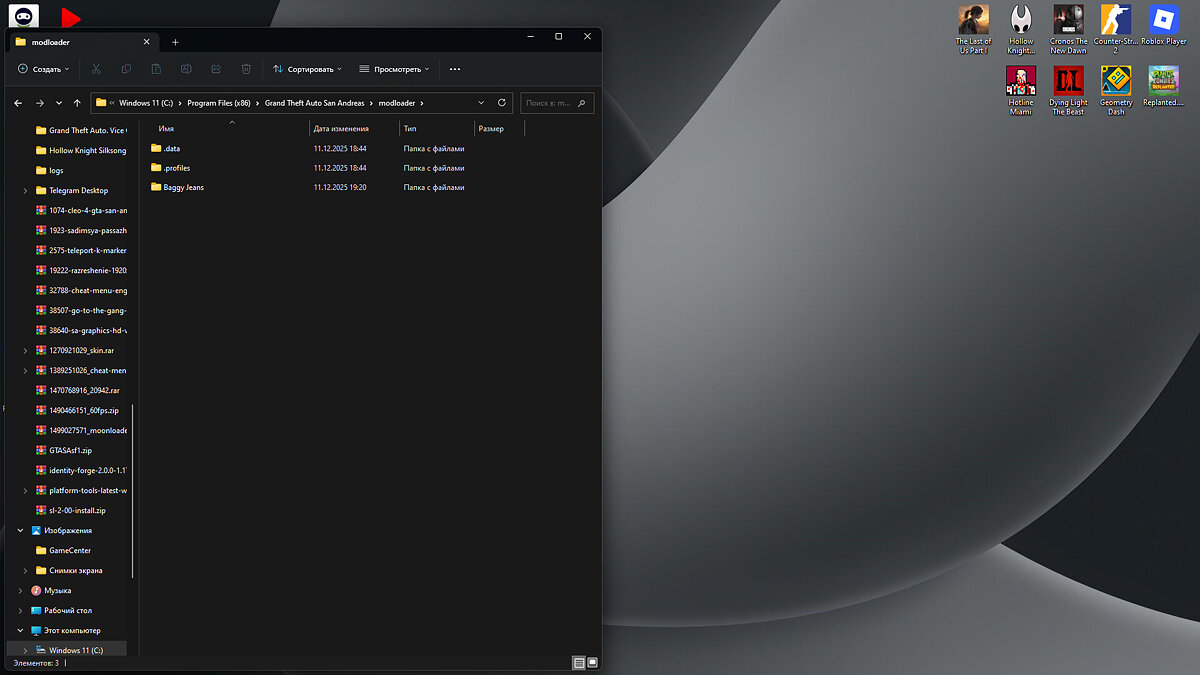The width and height of the screenshot is (1200, 675).
Task: Click the Up one level arrow
Action: click(76, 103)
